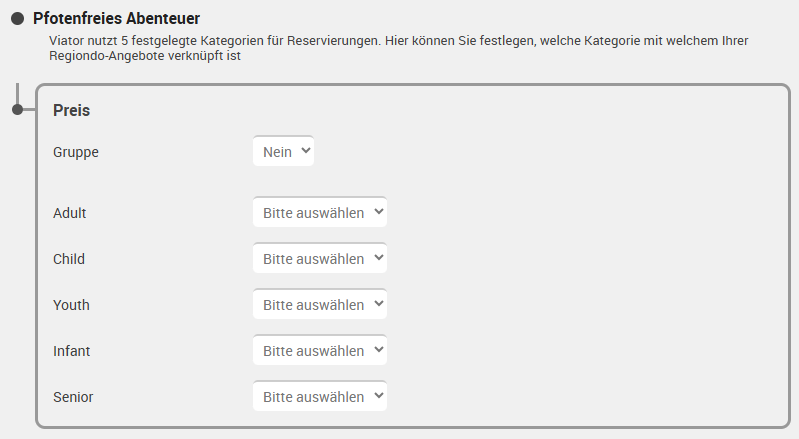Viewport: 799px width, 439px height.
Task: Open the Senior category dropdown
Action: 320,396
